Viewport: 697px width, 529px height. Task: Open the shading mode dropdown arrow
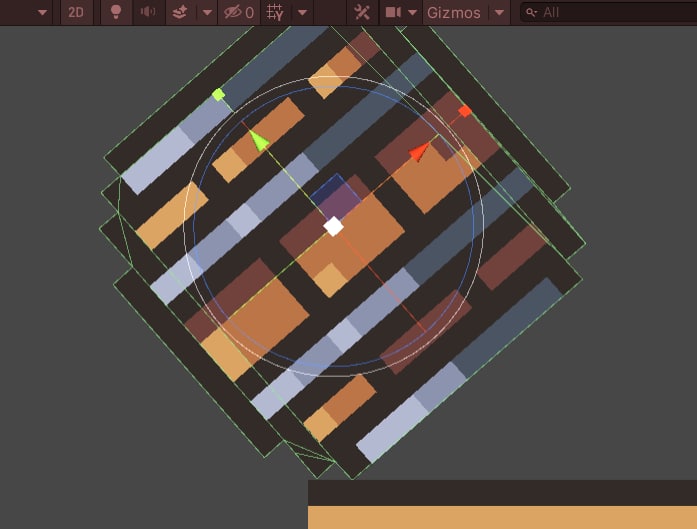[42, 12]
